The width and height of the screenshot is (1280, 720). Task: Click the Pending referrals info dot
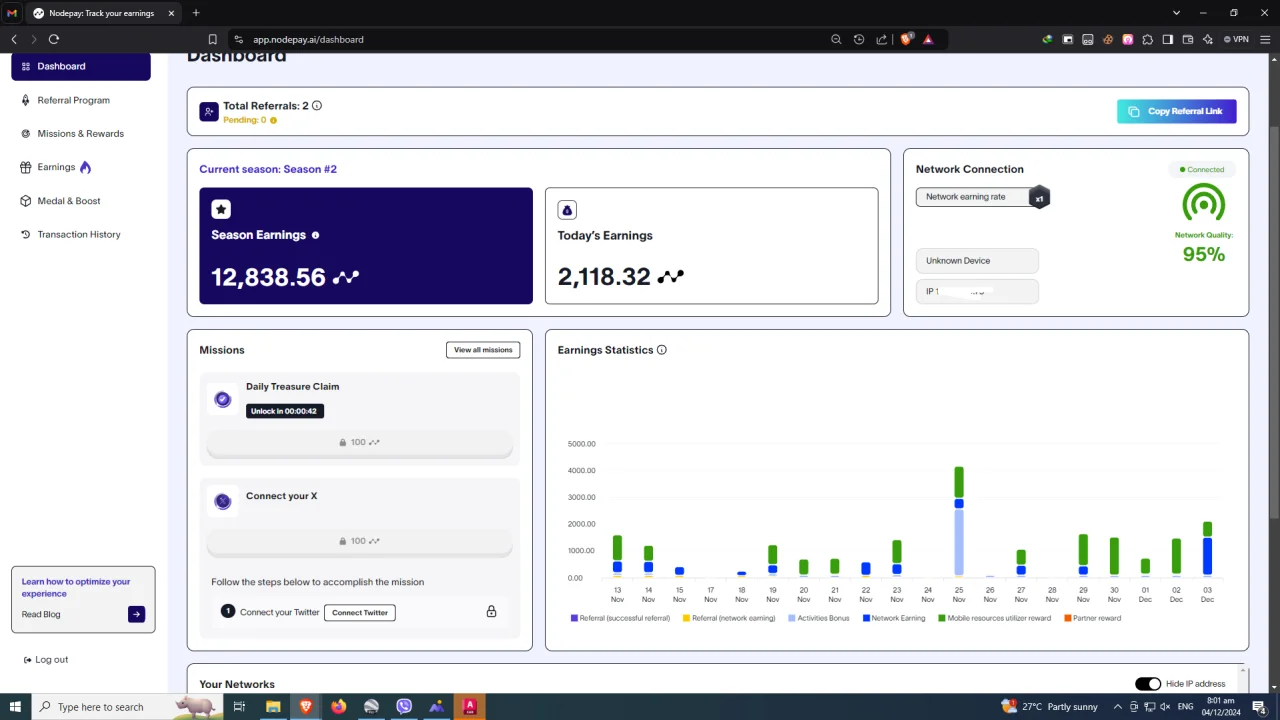point(273,120)
